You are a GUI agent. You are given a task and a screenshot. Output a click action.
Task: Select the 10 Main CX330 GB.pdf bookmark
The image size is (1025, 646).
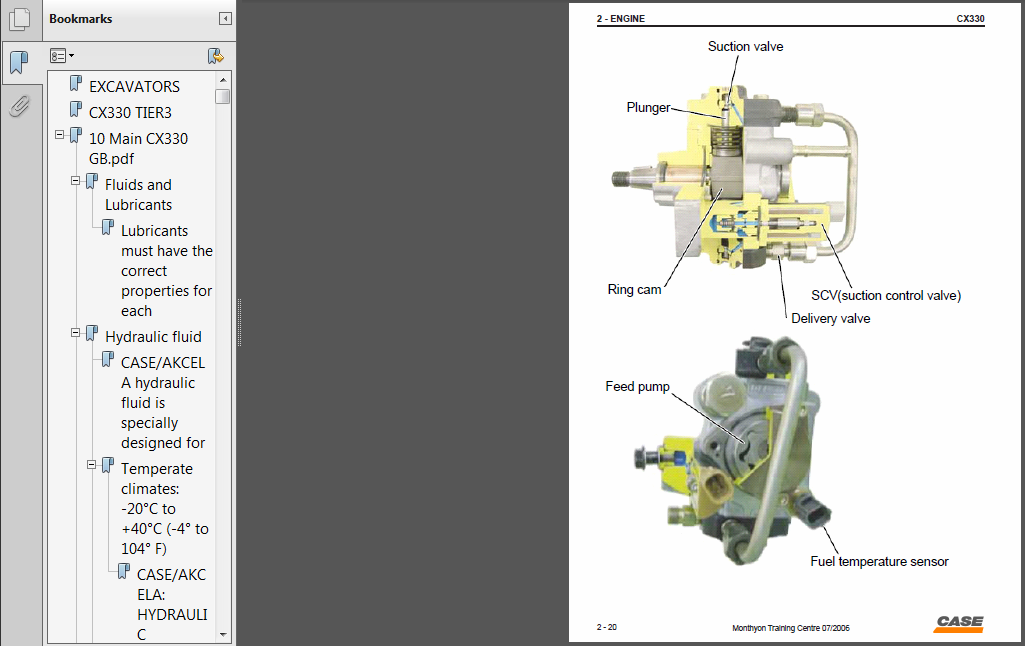click(x=139, y=148)
